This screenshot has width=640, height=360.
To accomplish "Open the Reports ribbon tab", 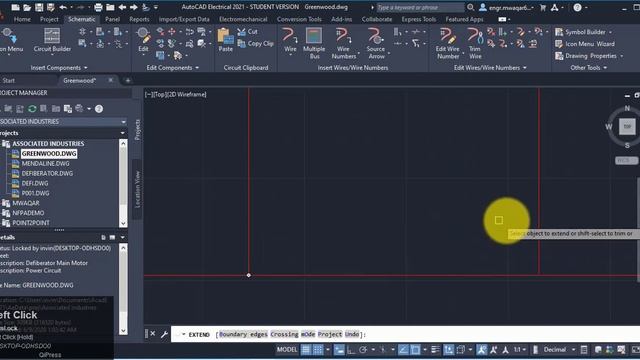I will tap(139, 19).
